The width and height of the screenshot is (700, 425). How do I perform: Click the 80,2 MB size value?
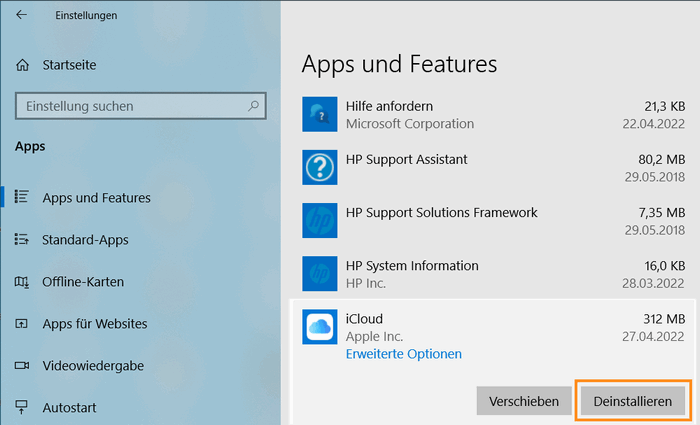click(662, 159)
